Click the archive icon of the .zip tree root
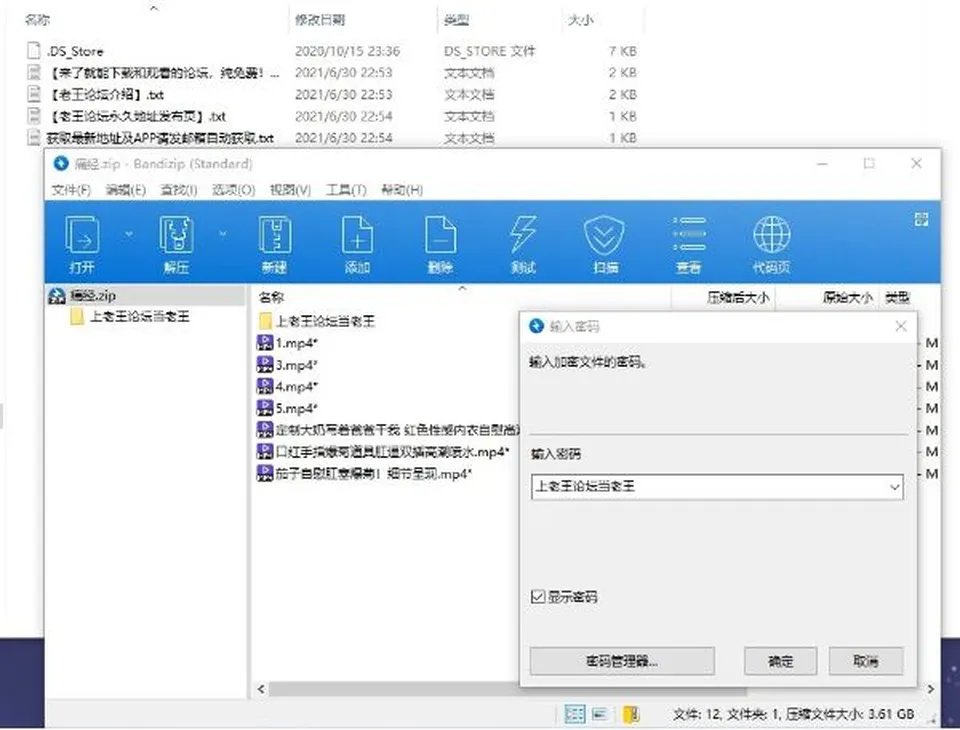The image size is (960, 730). [x=56, y=296]
